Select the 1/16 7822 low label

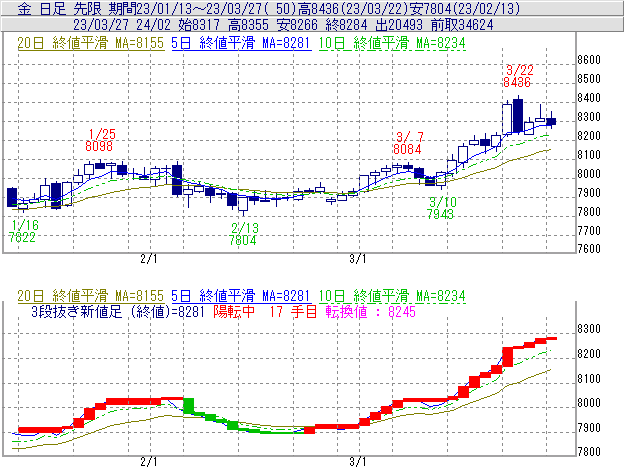point(23,231)
